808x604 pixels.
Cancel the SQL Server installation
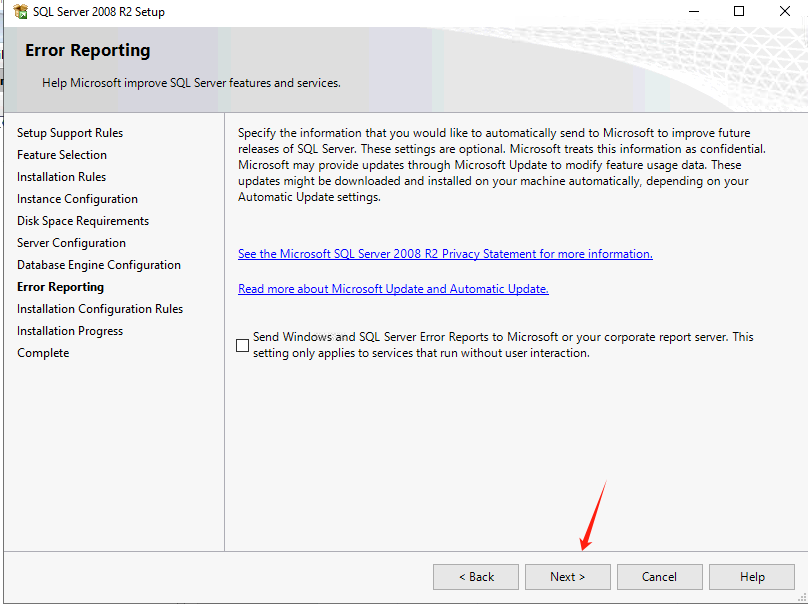[x=659, y=577]
